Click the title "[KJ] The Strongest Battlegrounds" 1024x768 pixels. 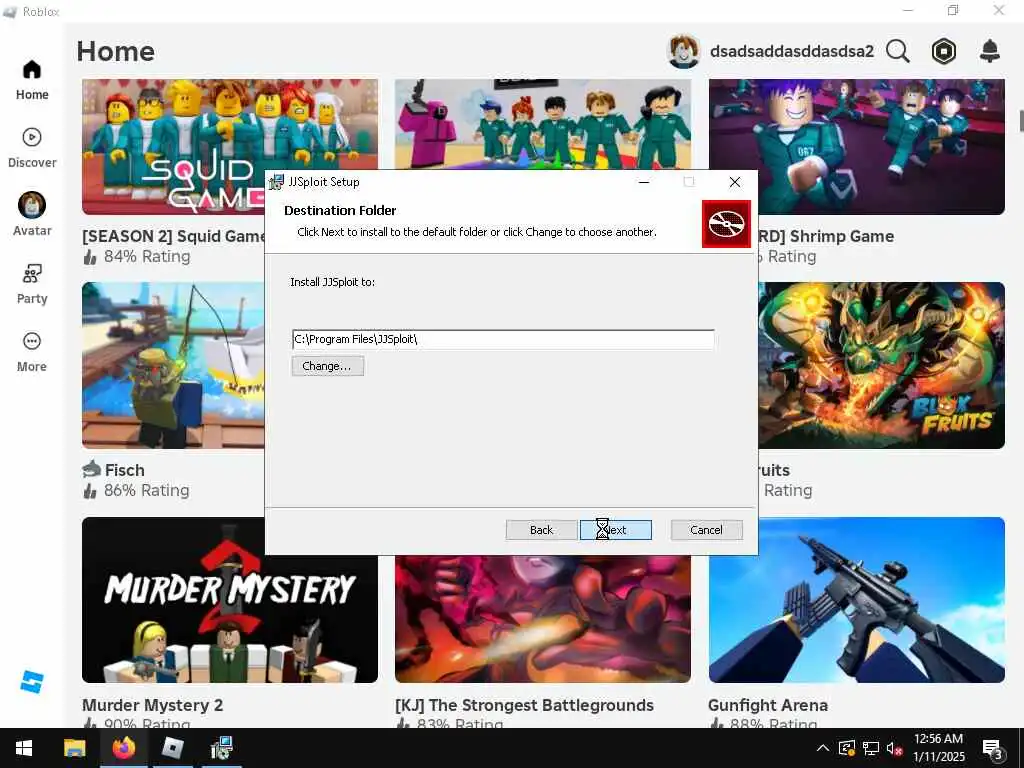pyautogui.click(x=524, y=705)
